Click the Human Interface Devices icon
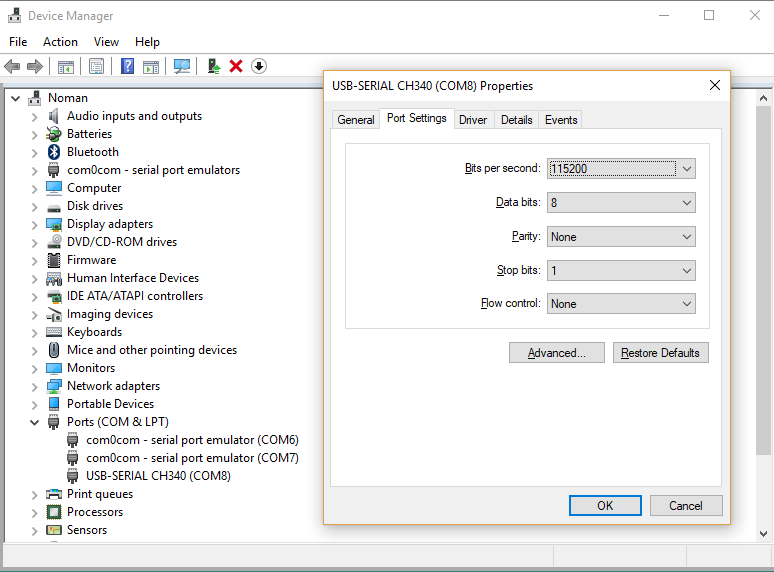 (54, 278)
